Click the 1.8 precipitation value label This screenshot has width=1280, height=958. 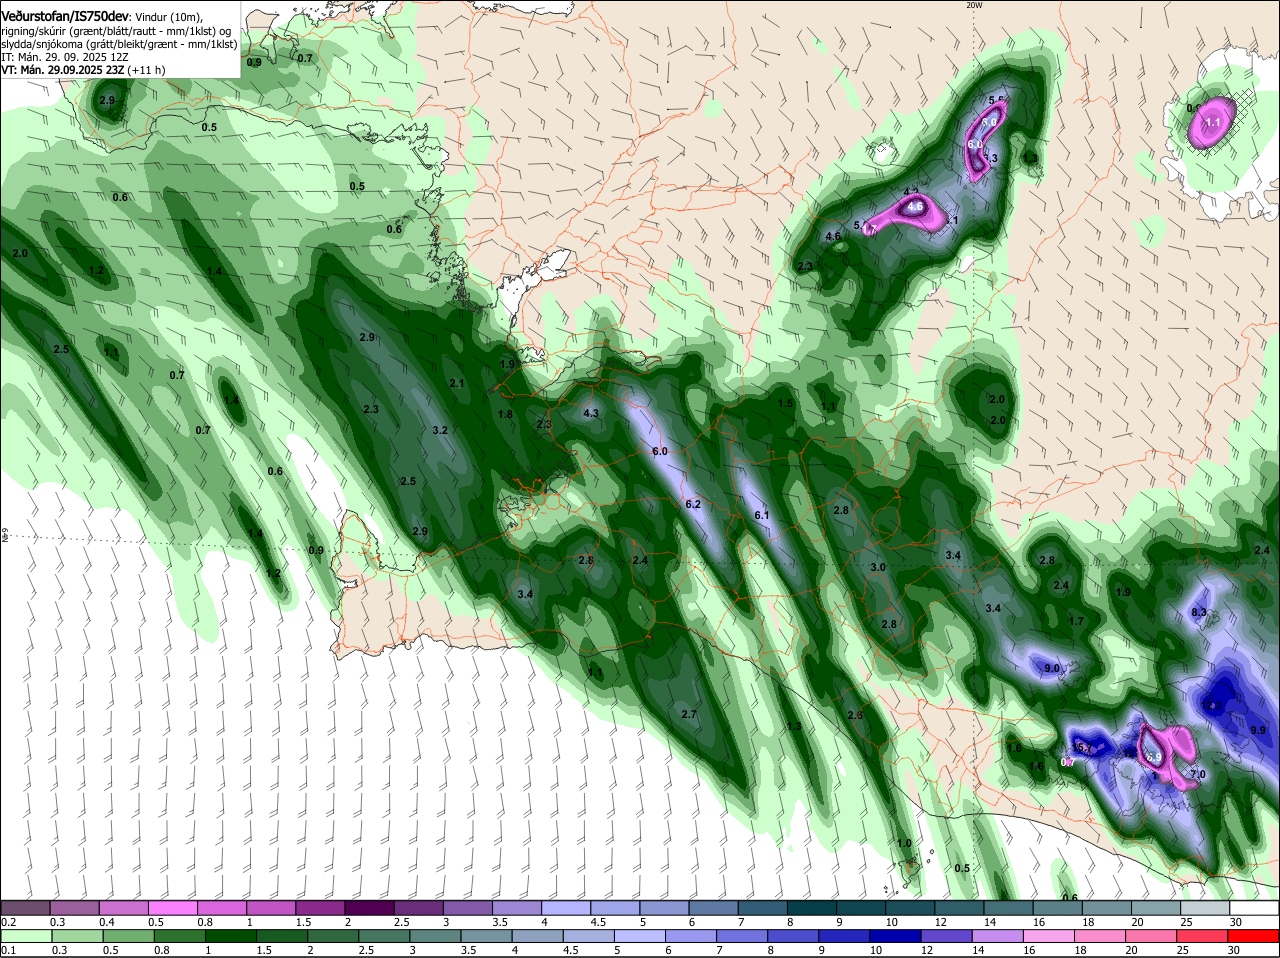point(505,414)
